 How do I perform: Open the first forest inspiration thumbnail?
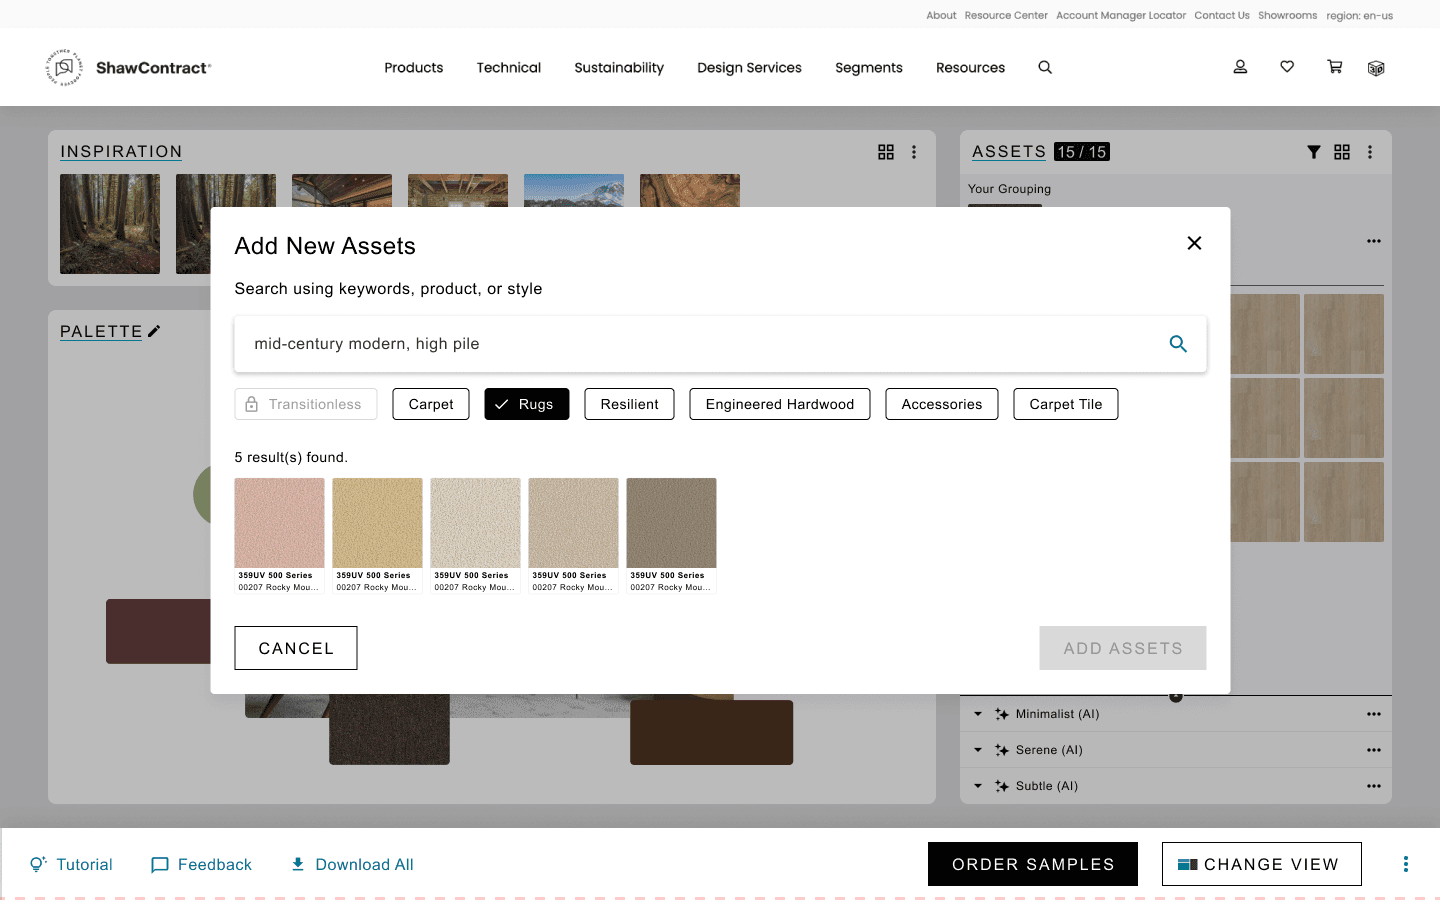tap(110, 224)
